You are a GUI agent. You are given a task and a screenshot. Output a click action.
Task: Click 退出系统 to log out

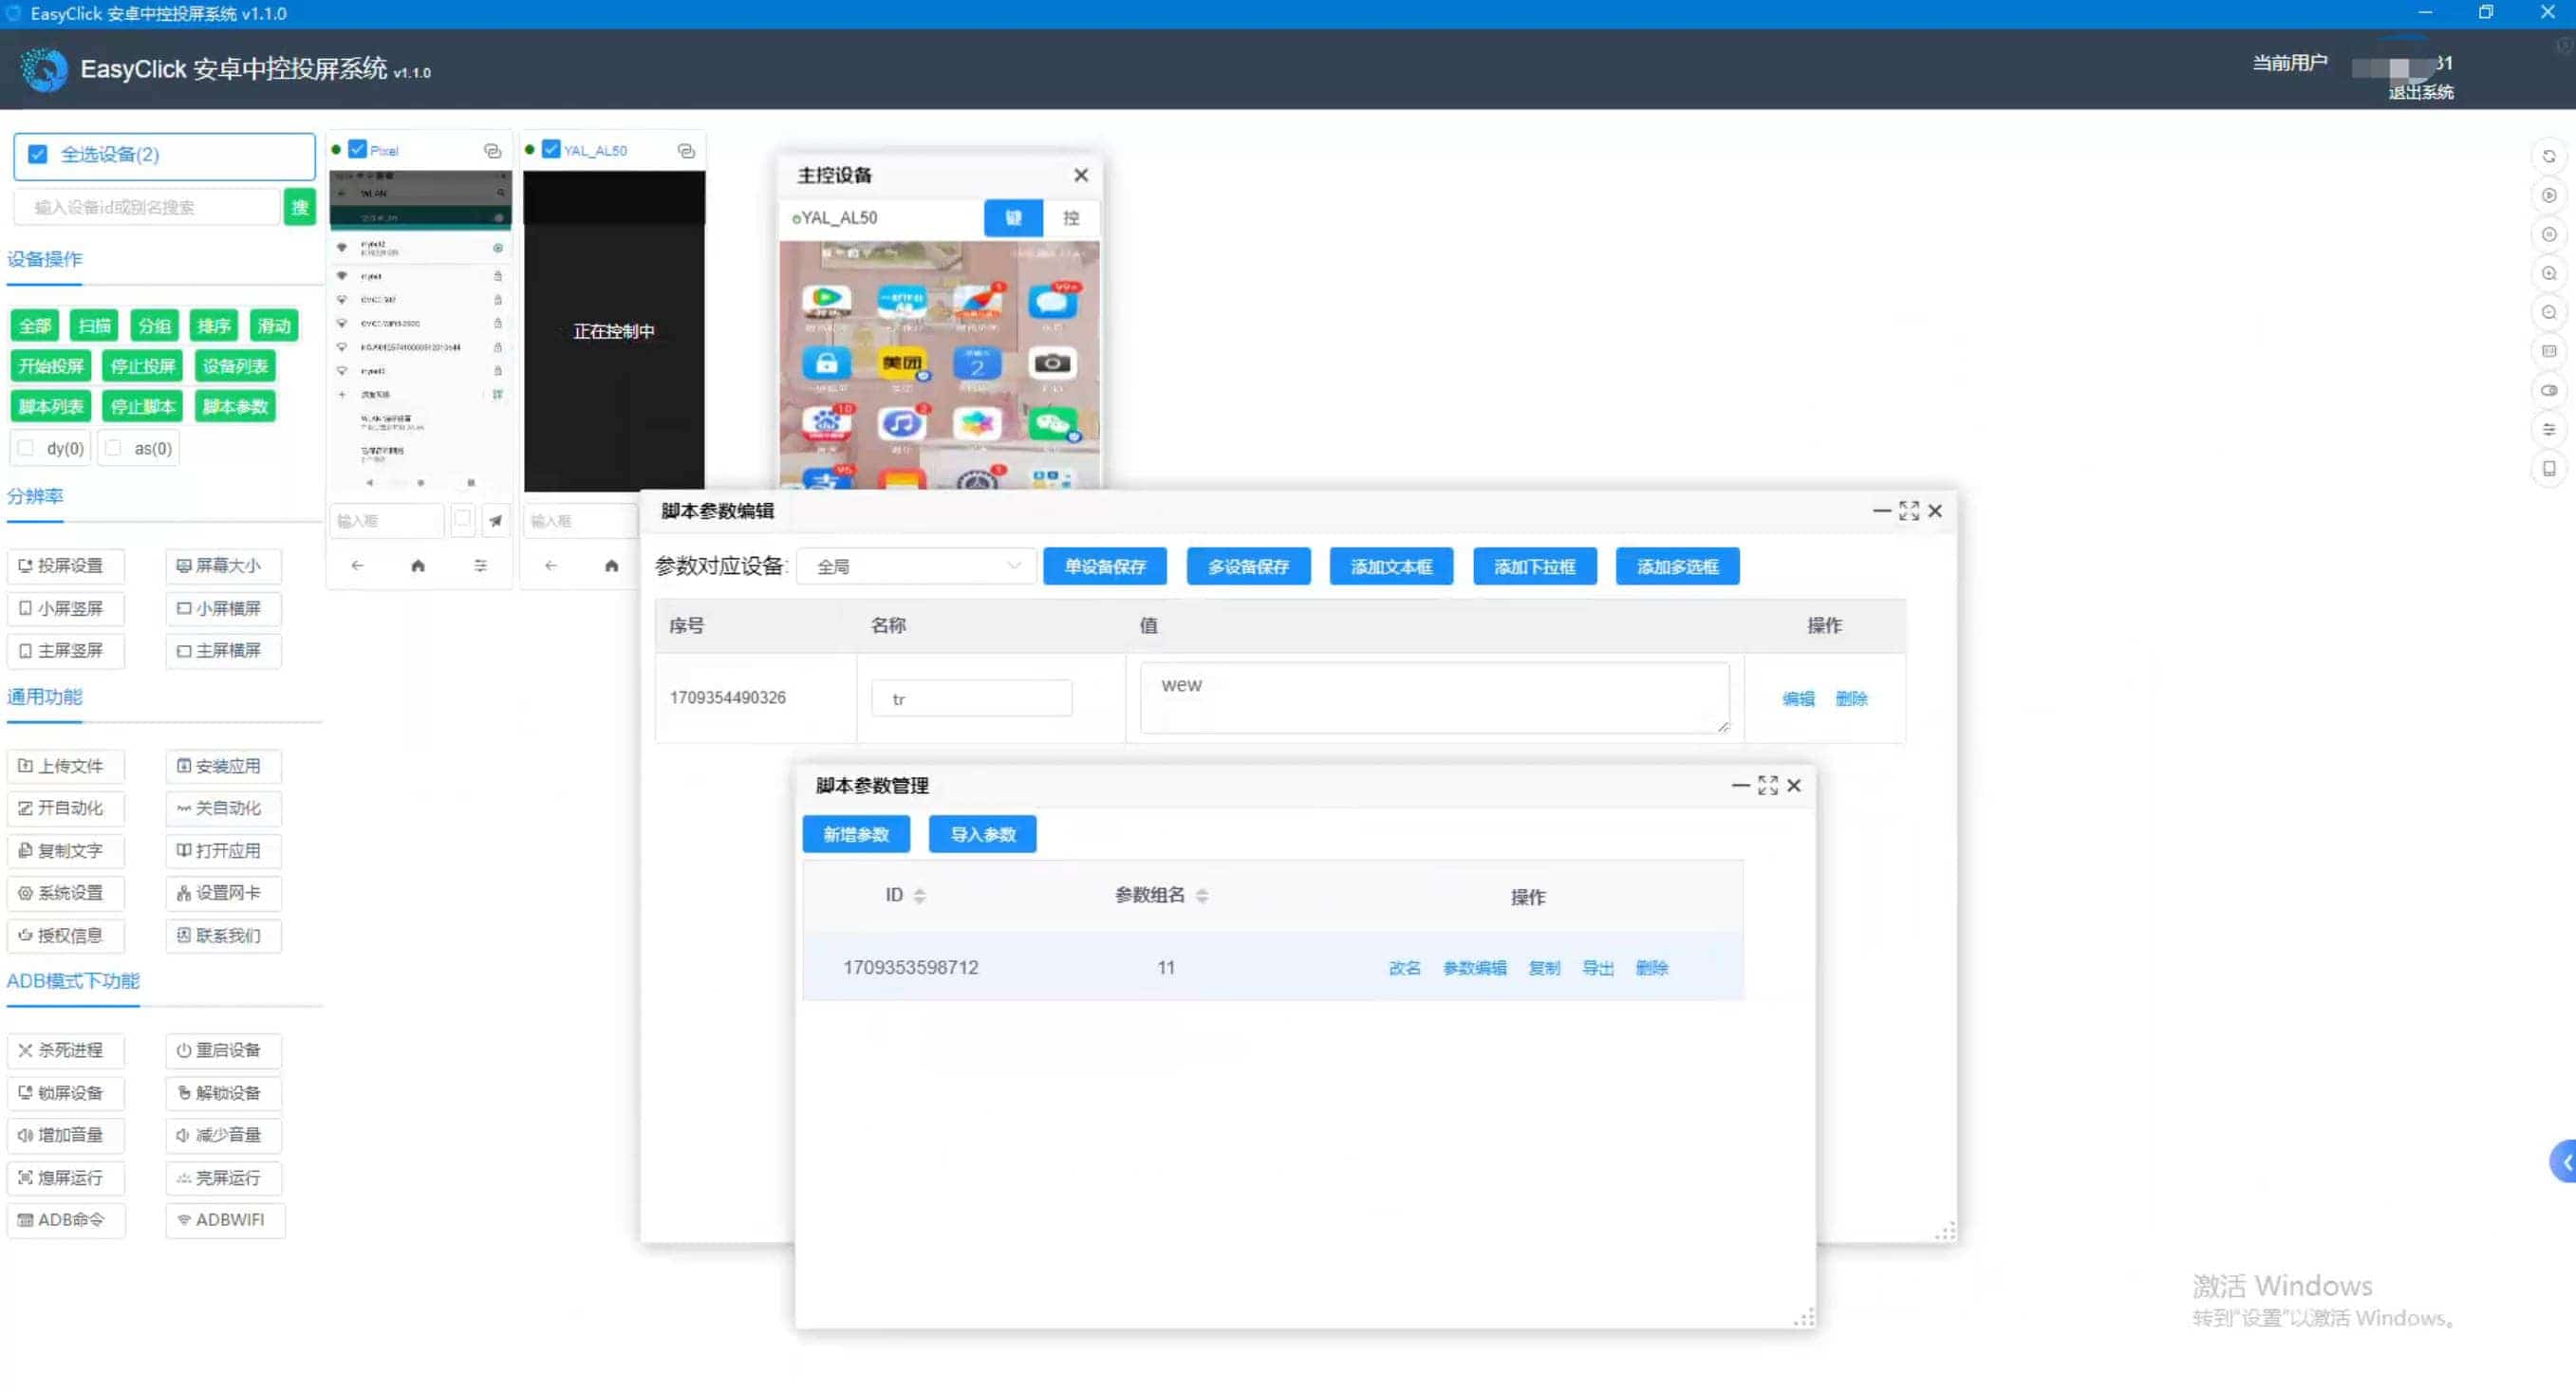click(2420, 93)
